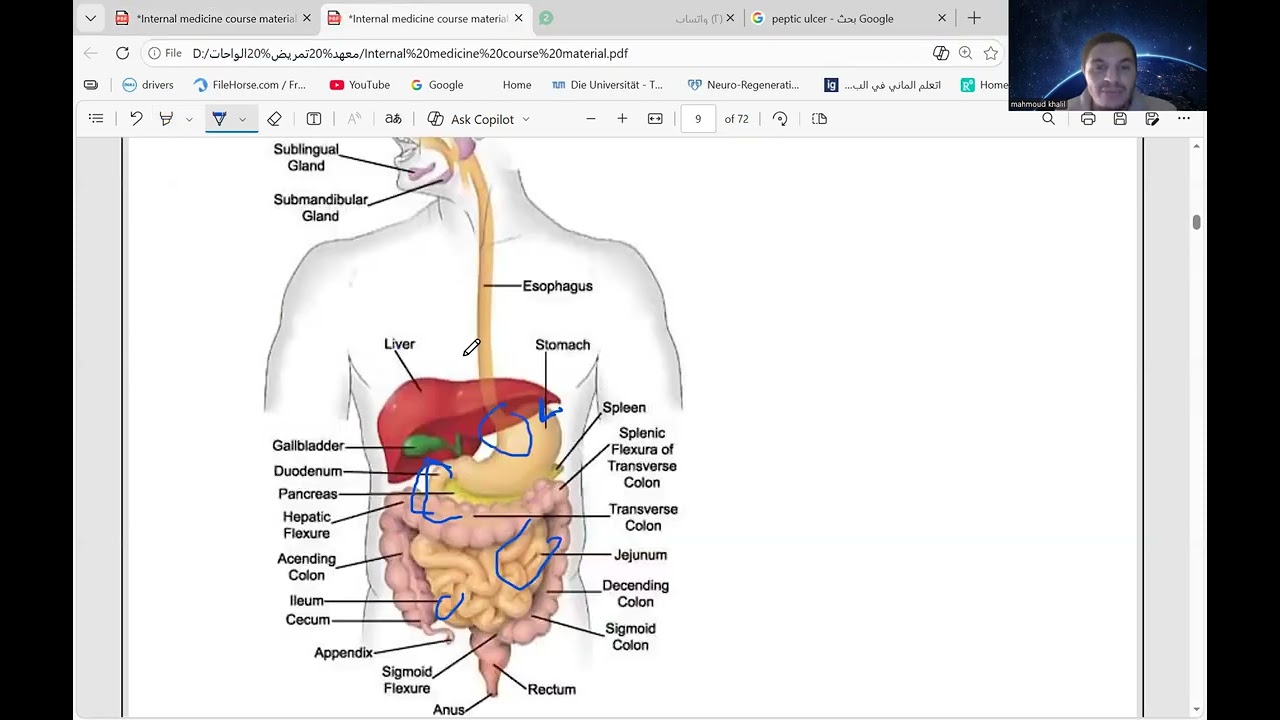Click the Fit to width icon

(x=655, y=119)
